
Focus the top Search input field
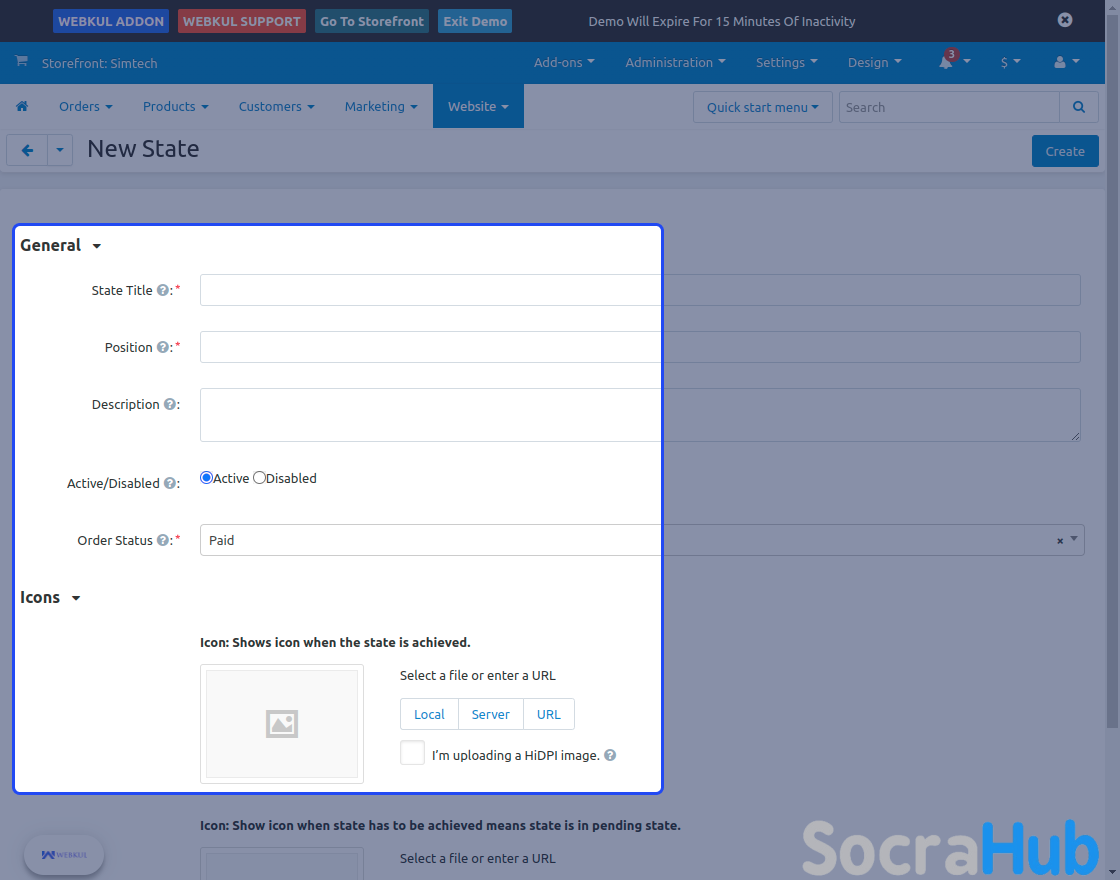pyautogui.click(x=949, y=107)
